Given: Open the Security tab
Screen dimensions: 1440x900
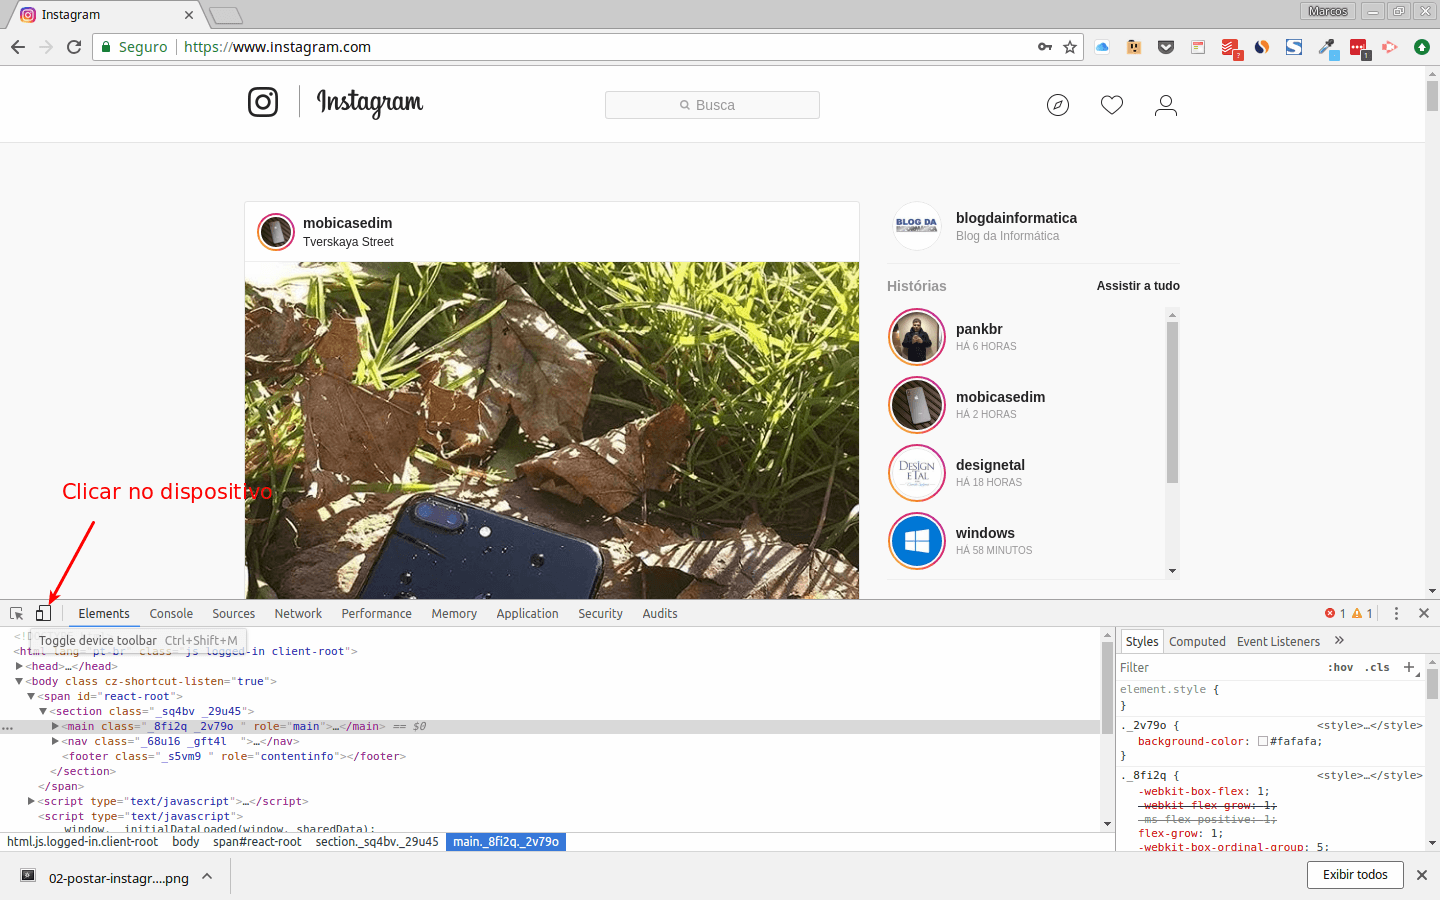Looking at the screenshot, I should click(x=600, y=613).
